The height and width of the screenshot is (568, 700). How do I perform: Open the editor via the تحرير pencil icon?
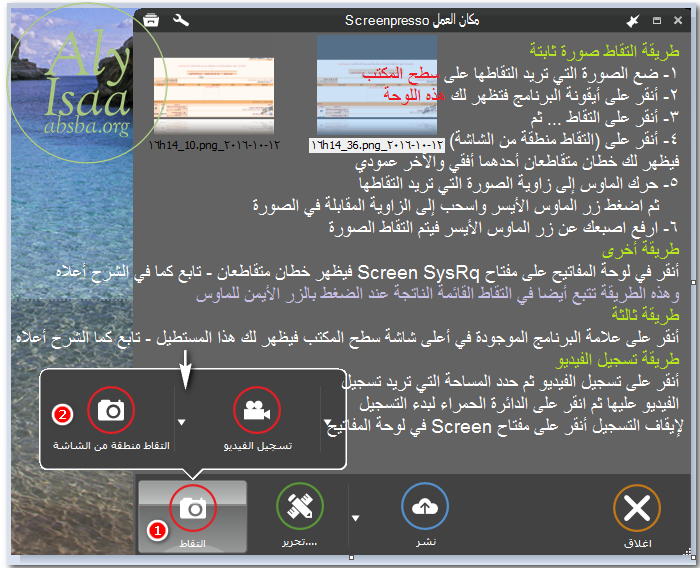tap(299, 507)
